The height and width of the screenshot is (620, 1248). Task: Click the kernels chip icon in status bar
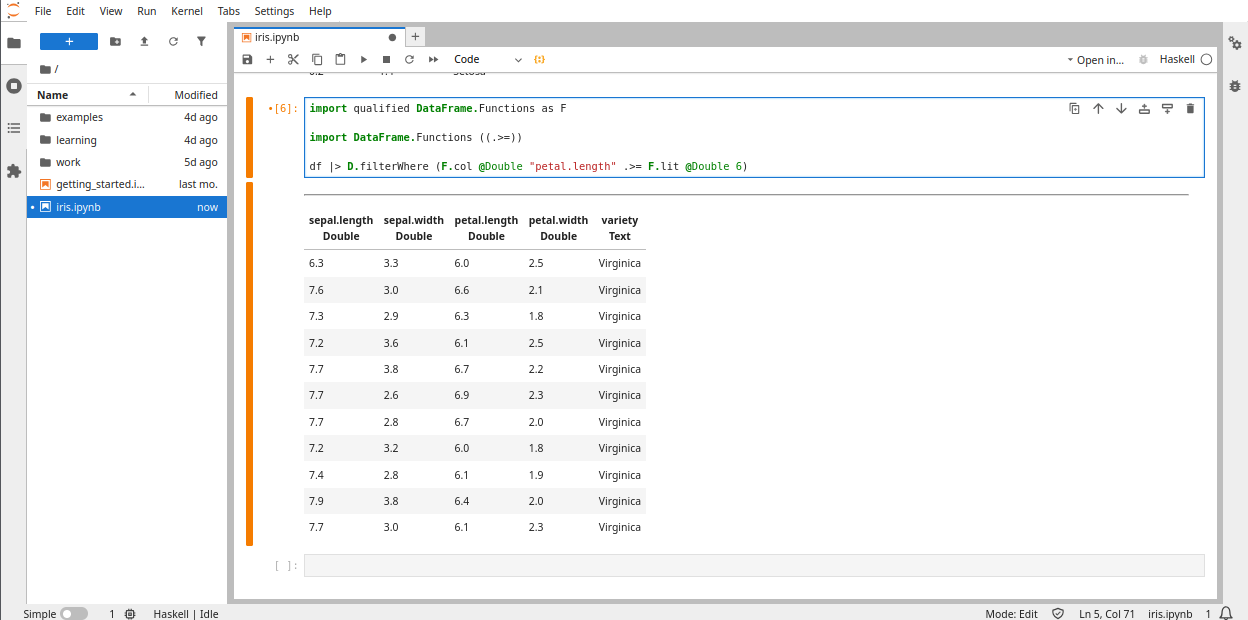tap(130, 613)
